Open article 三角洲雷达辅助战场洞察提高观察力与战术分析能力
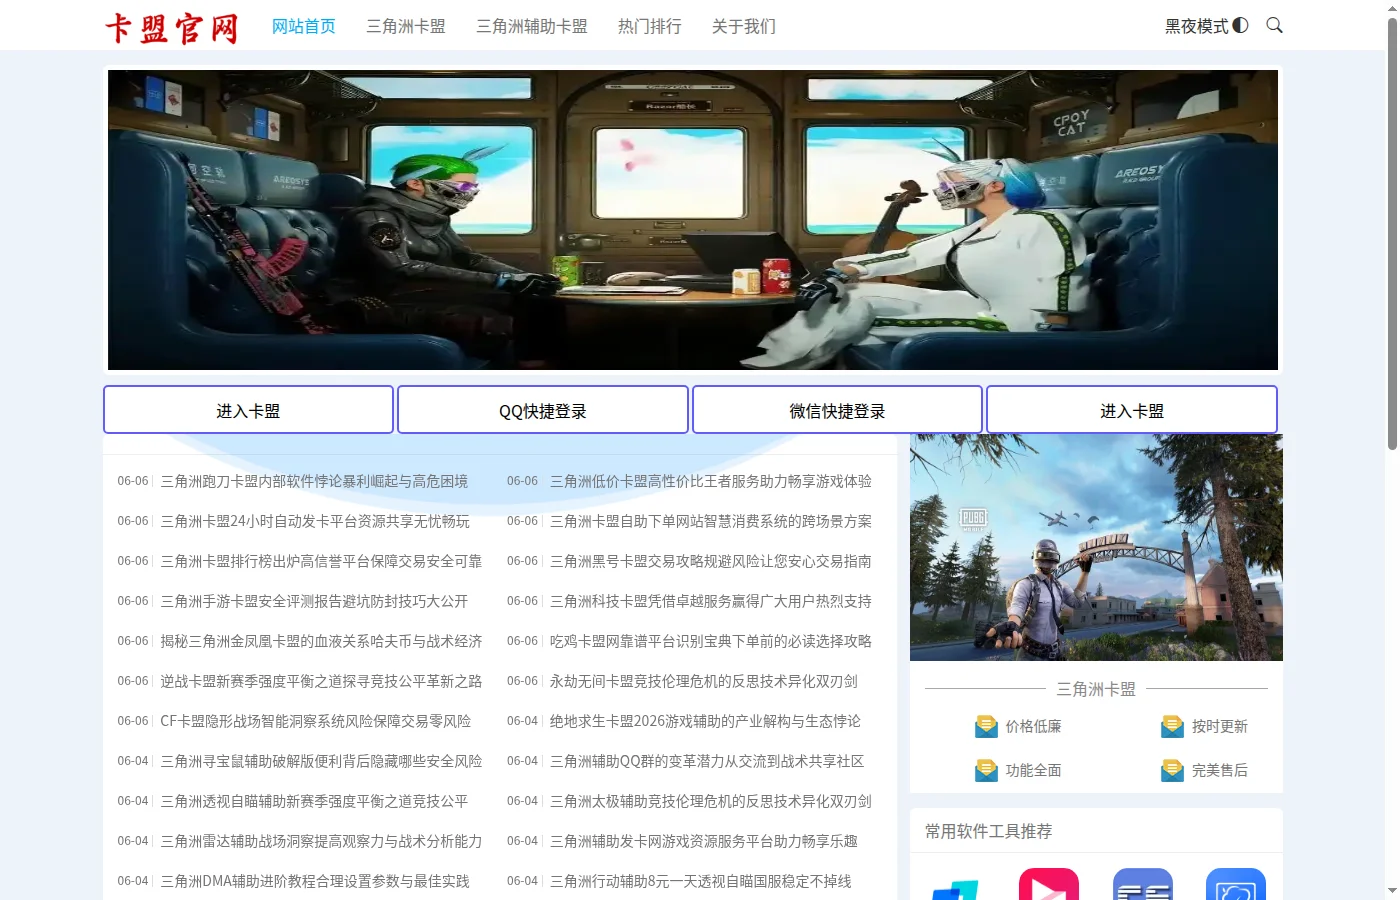1400x900 pixels. click(321, 841)
